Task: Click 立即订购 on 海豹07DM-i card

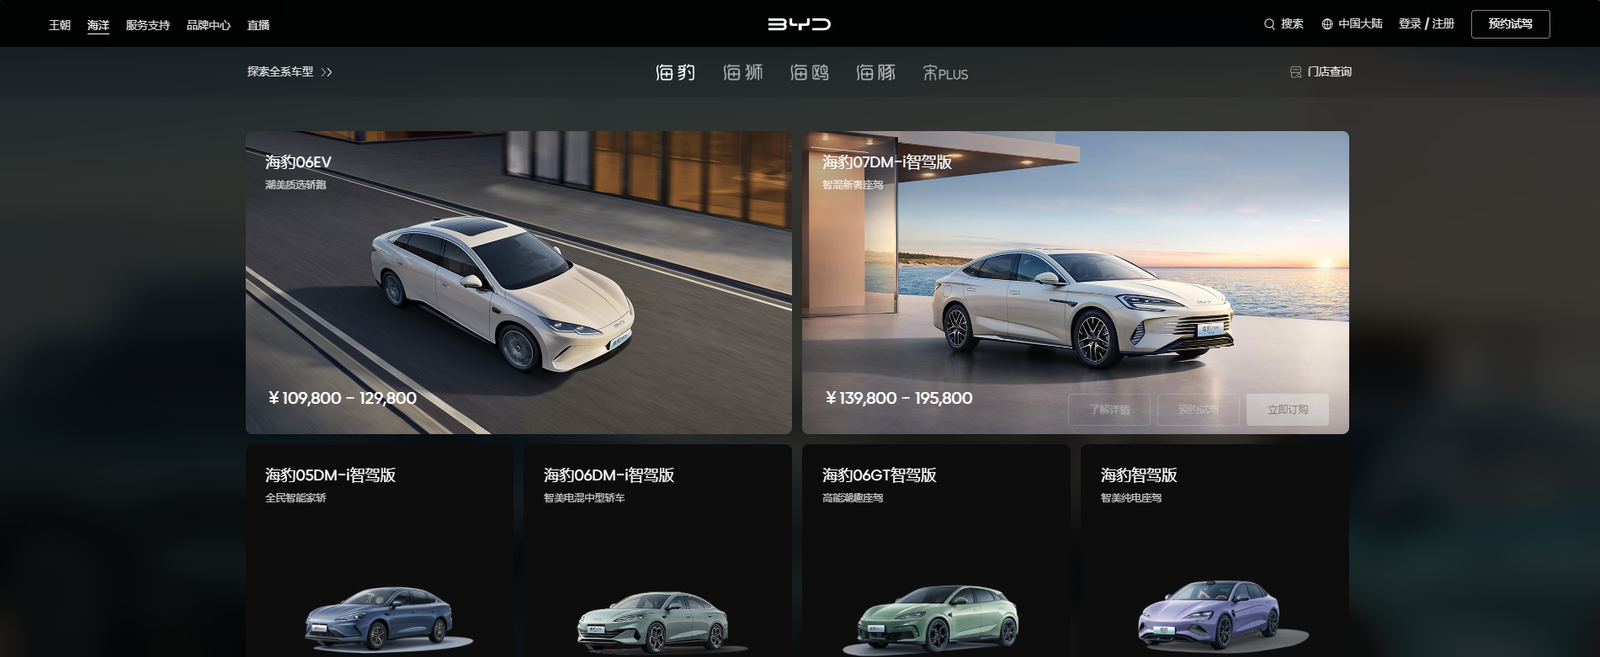Action: 1287,409
